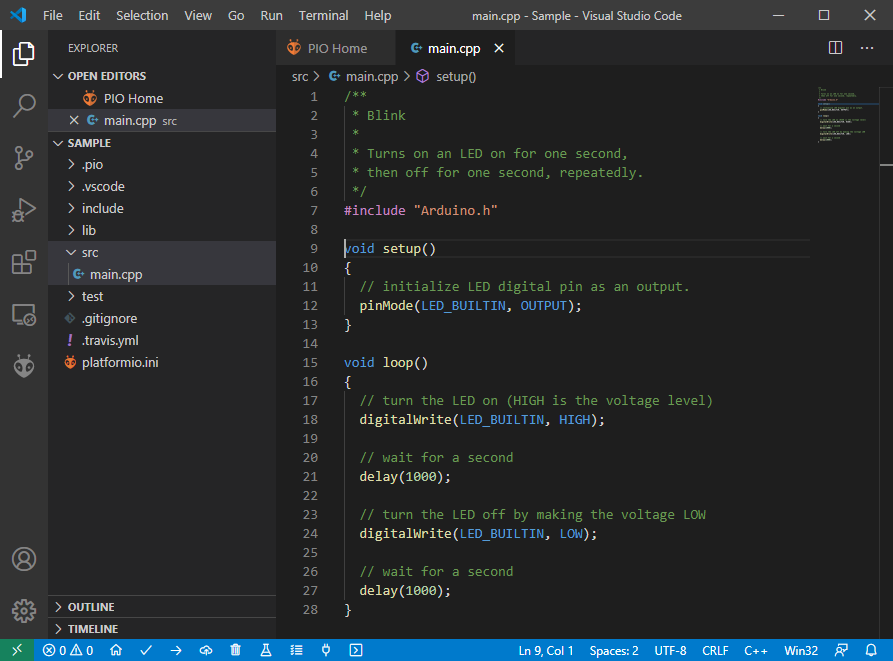The image size is (893, 661).
Task: Open the Help menu
Action: coord(378,15)
